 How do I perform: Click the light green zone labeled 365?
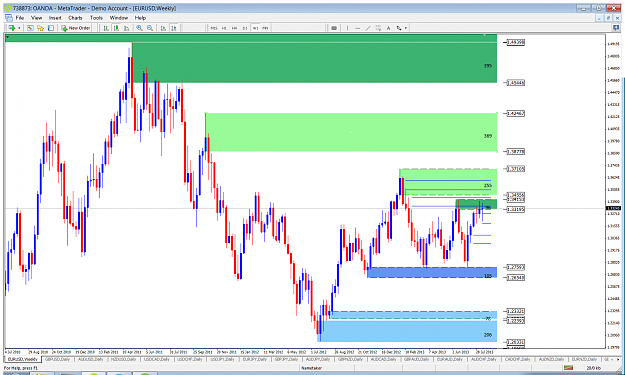[x=351, y=132]
